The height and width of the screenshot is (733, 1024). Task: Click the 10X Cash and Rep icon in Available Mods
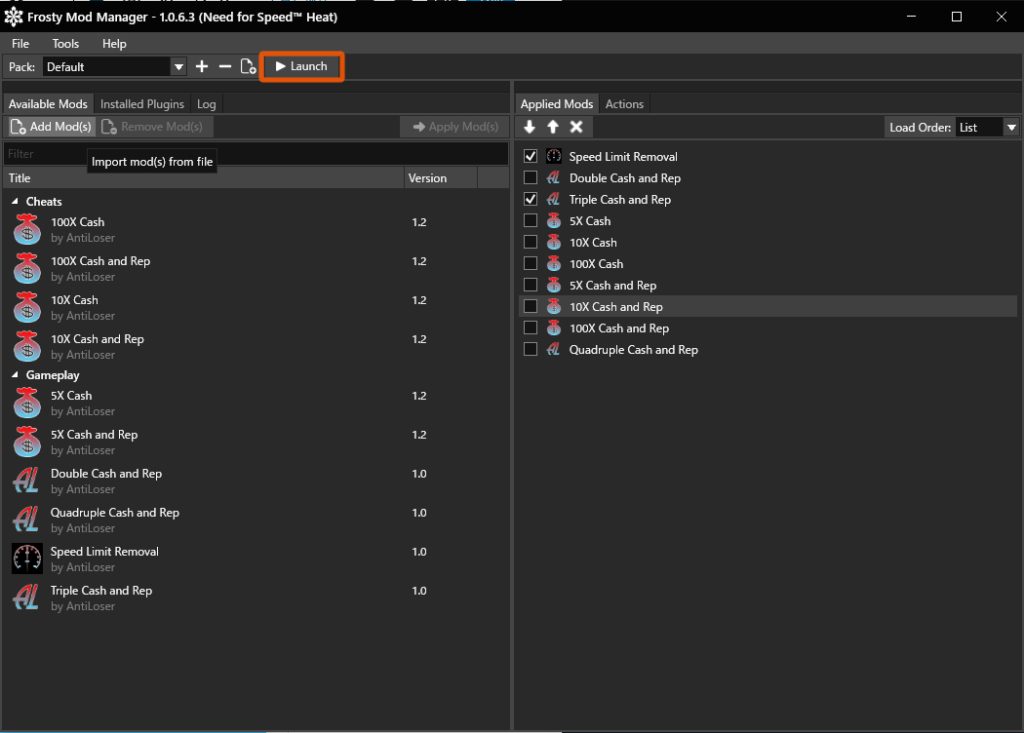27,347
